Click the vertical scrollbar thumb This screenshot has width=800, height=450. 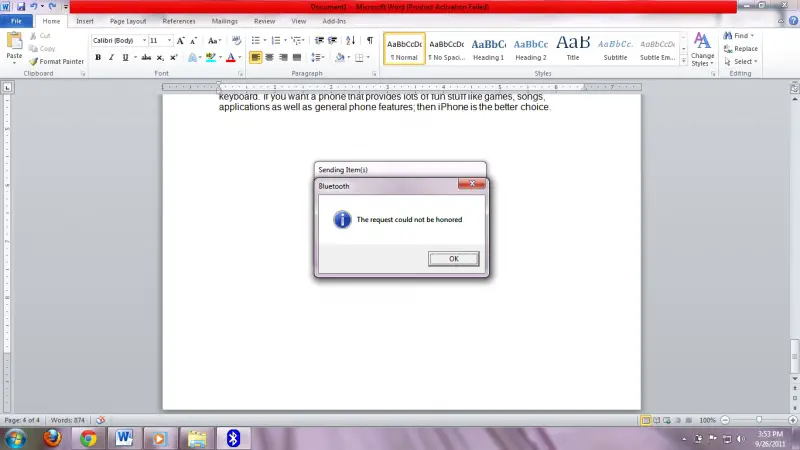click(x=794, y=356)
